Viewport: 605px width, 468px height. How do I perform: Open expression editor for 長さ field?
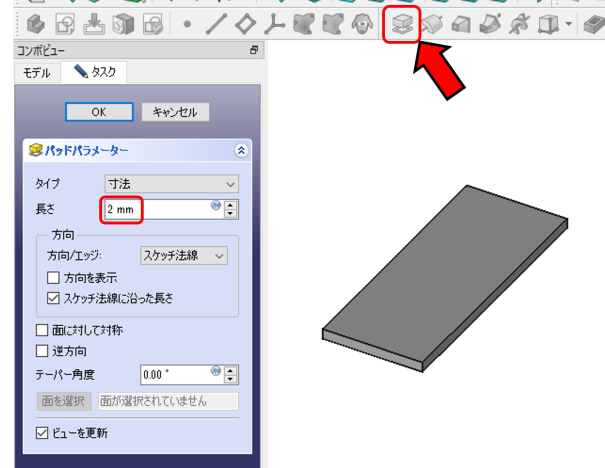point(216,205)
